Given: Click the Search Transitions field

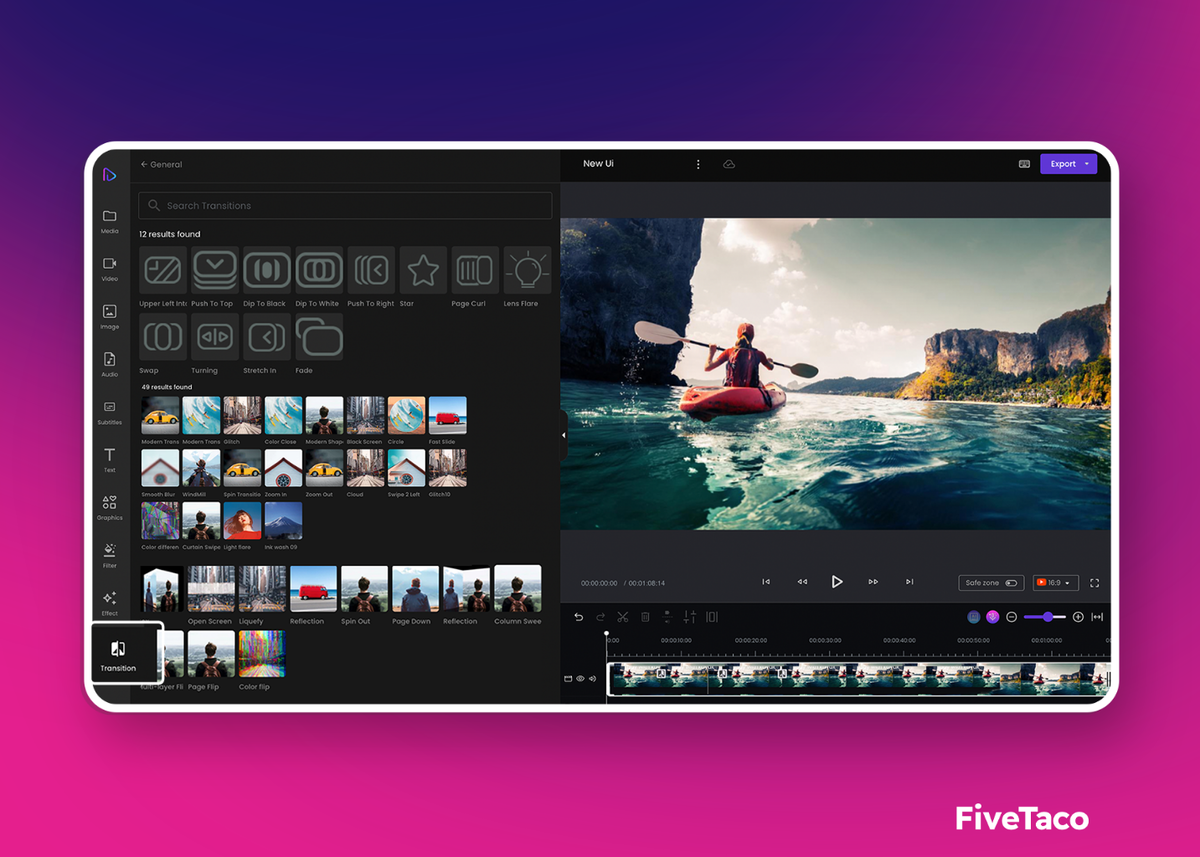Looking at the screenshot, I should 345,205.
